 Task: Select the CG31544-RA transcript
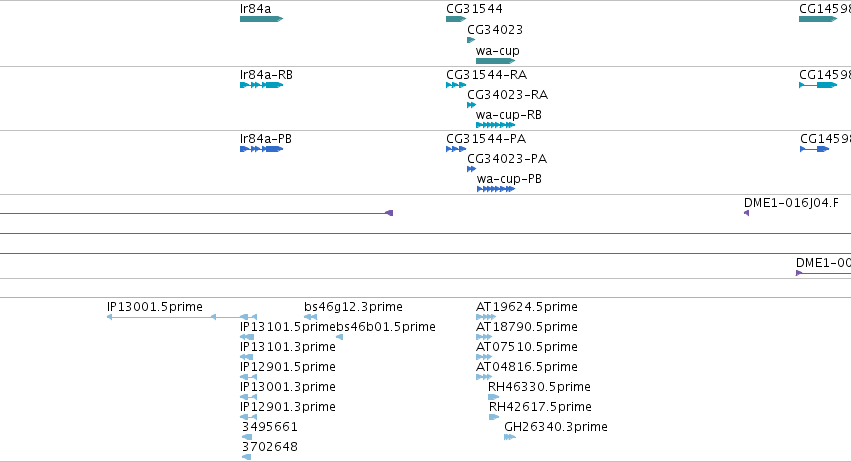point(456,85)
